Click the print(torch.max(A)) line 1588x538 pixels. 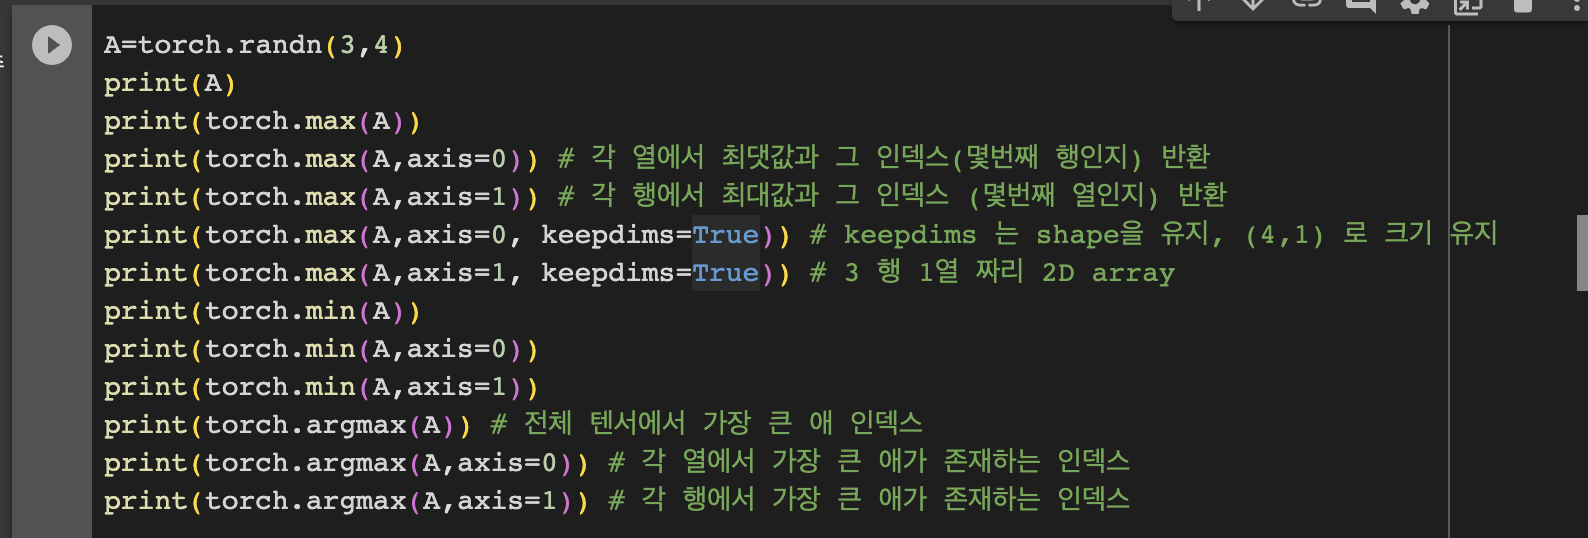coord(262,122)
